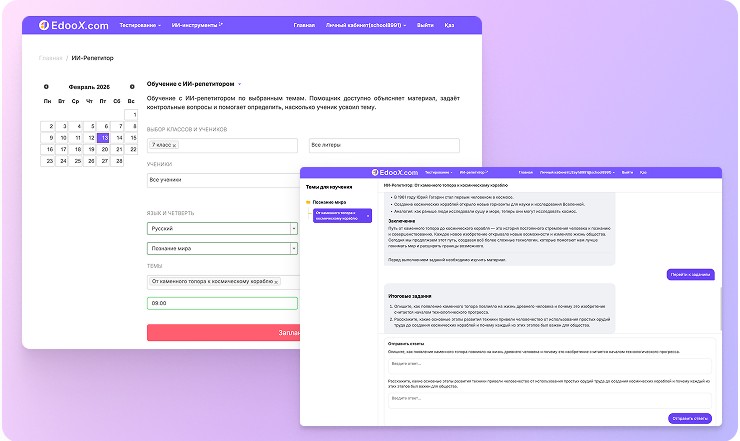The height and width of the screenshot is (441, 740).
Task: Click the folder icon next to 'Познание мира'
Action: click(308, 202)
